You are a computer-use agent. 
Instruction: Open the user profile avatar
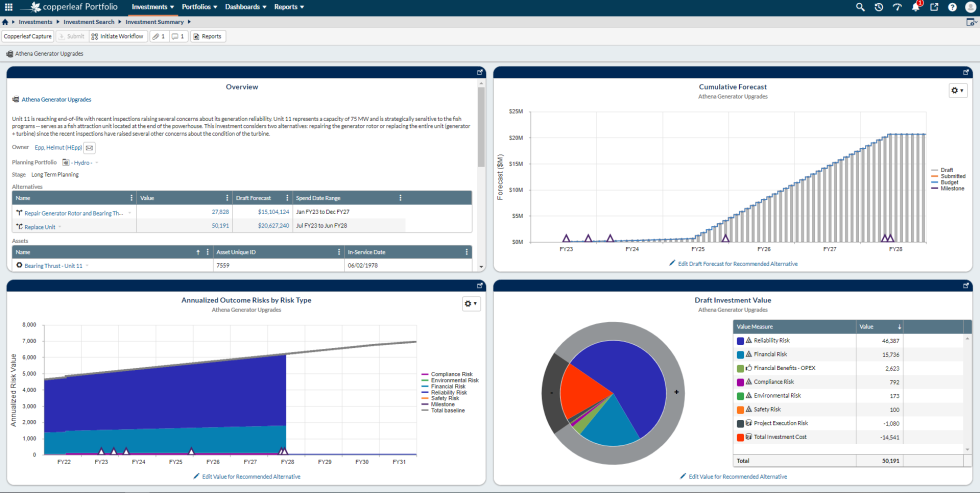pyautogui.click(x=970, y=7)
